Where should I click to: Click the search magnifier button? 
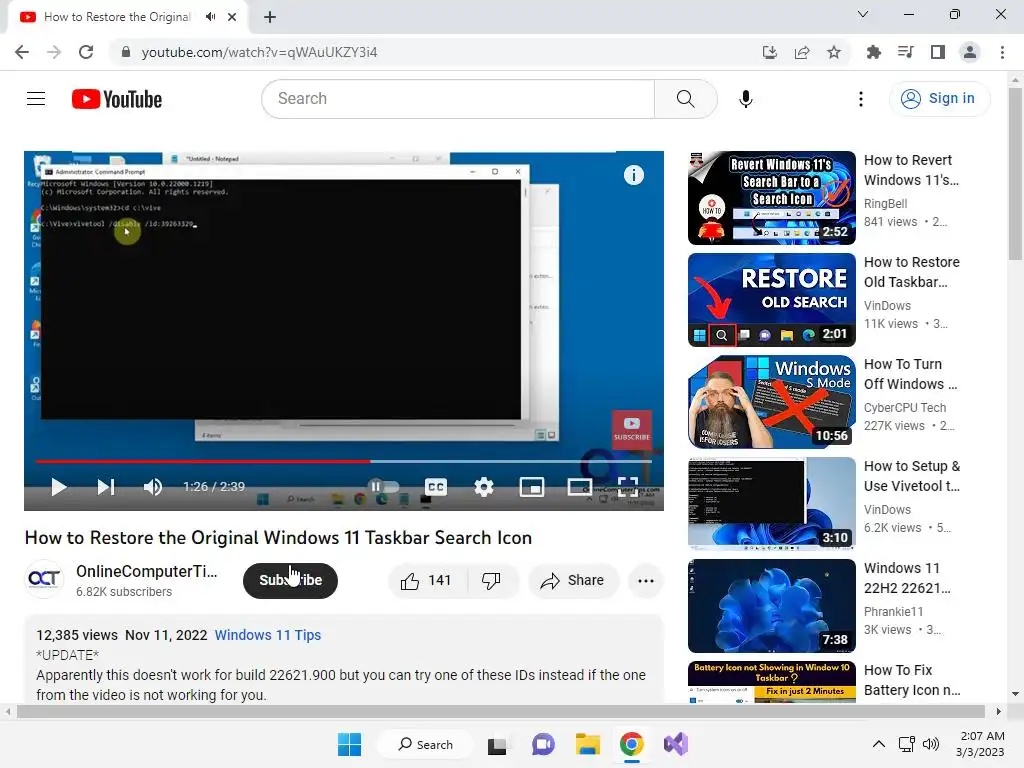685,99
